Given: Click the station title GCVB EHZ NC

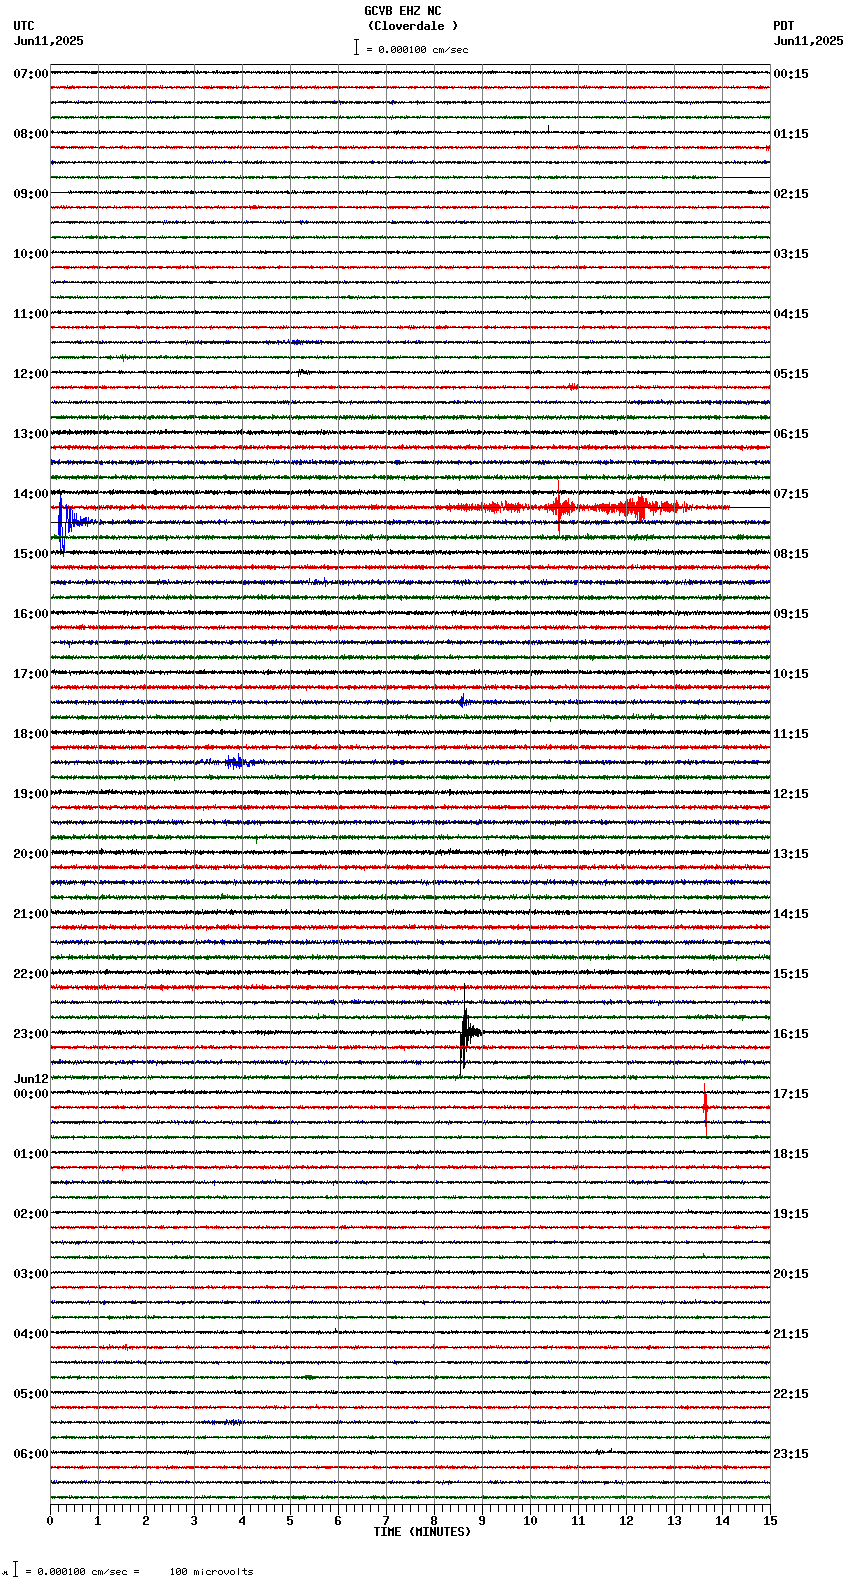Looking at the screenshot, I should tap(402, 11).
